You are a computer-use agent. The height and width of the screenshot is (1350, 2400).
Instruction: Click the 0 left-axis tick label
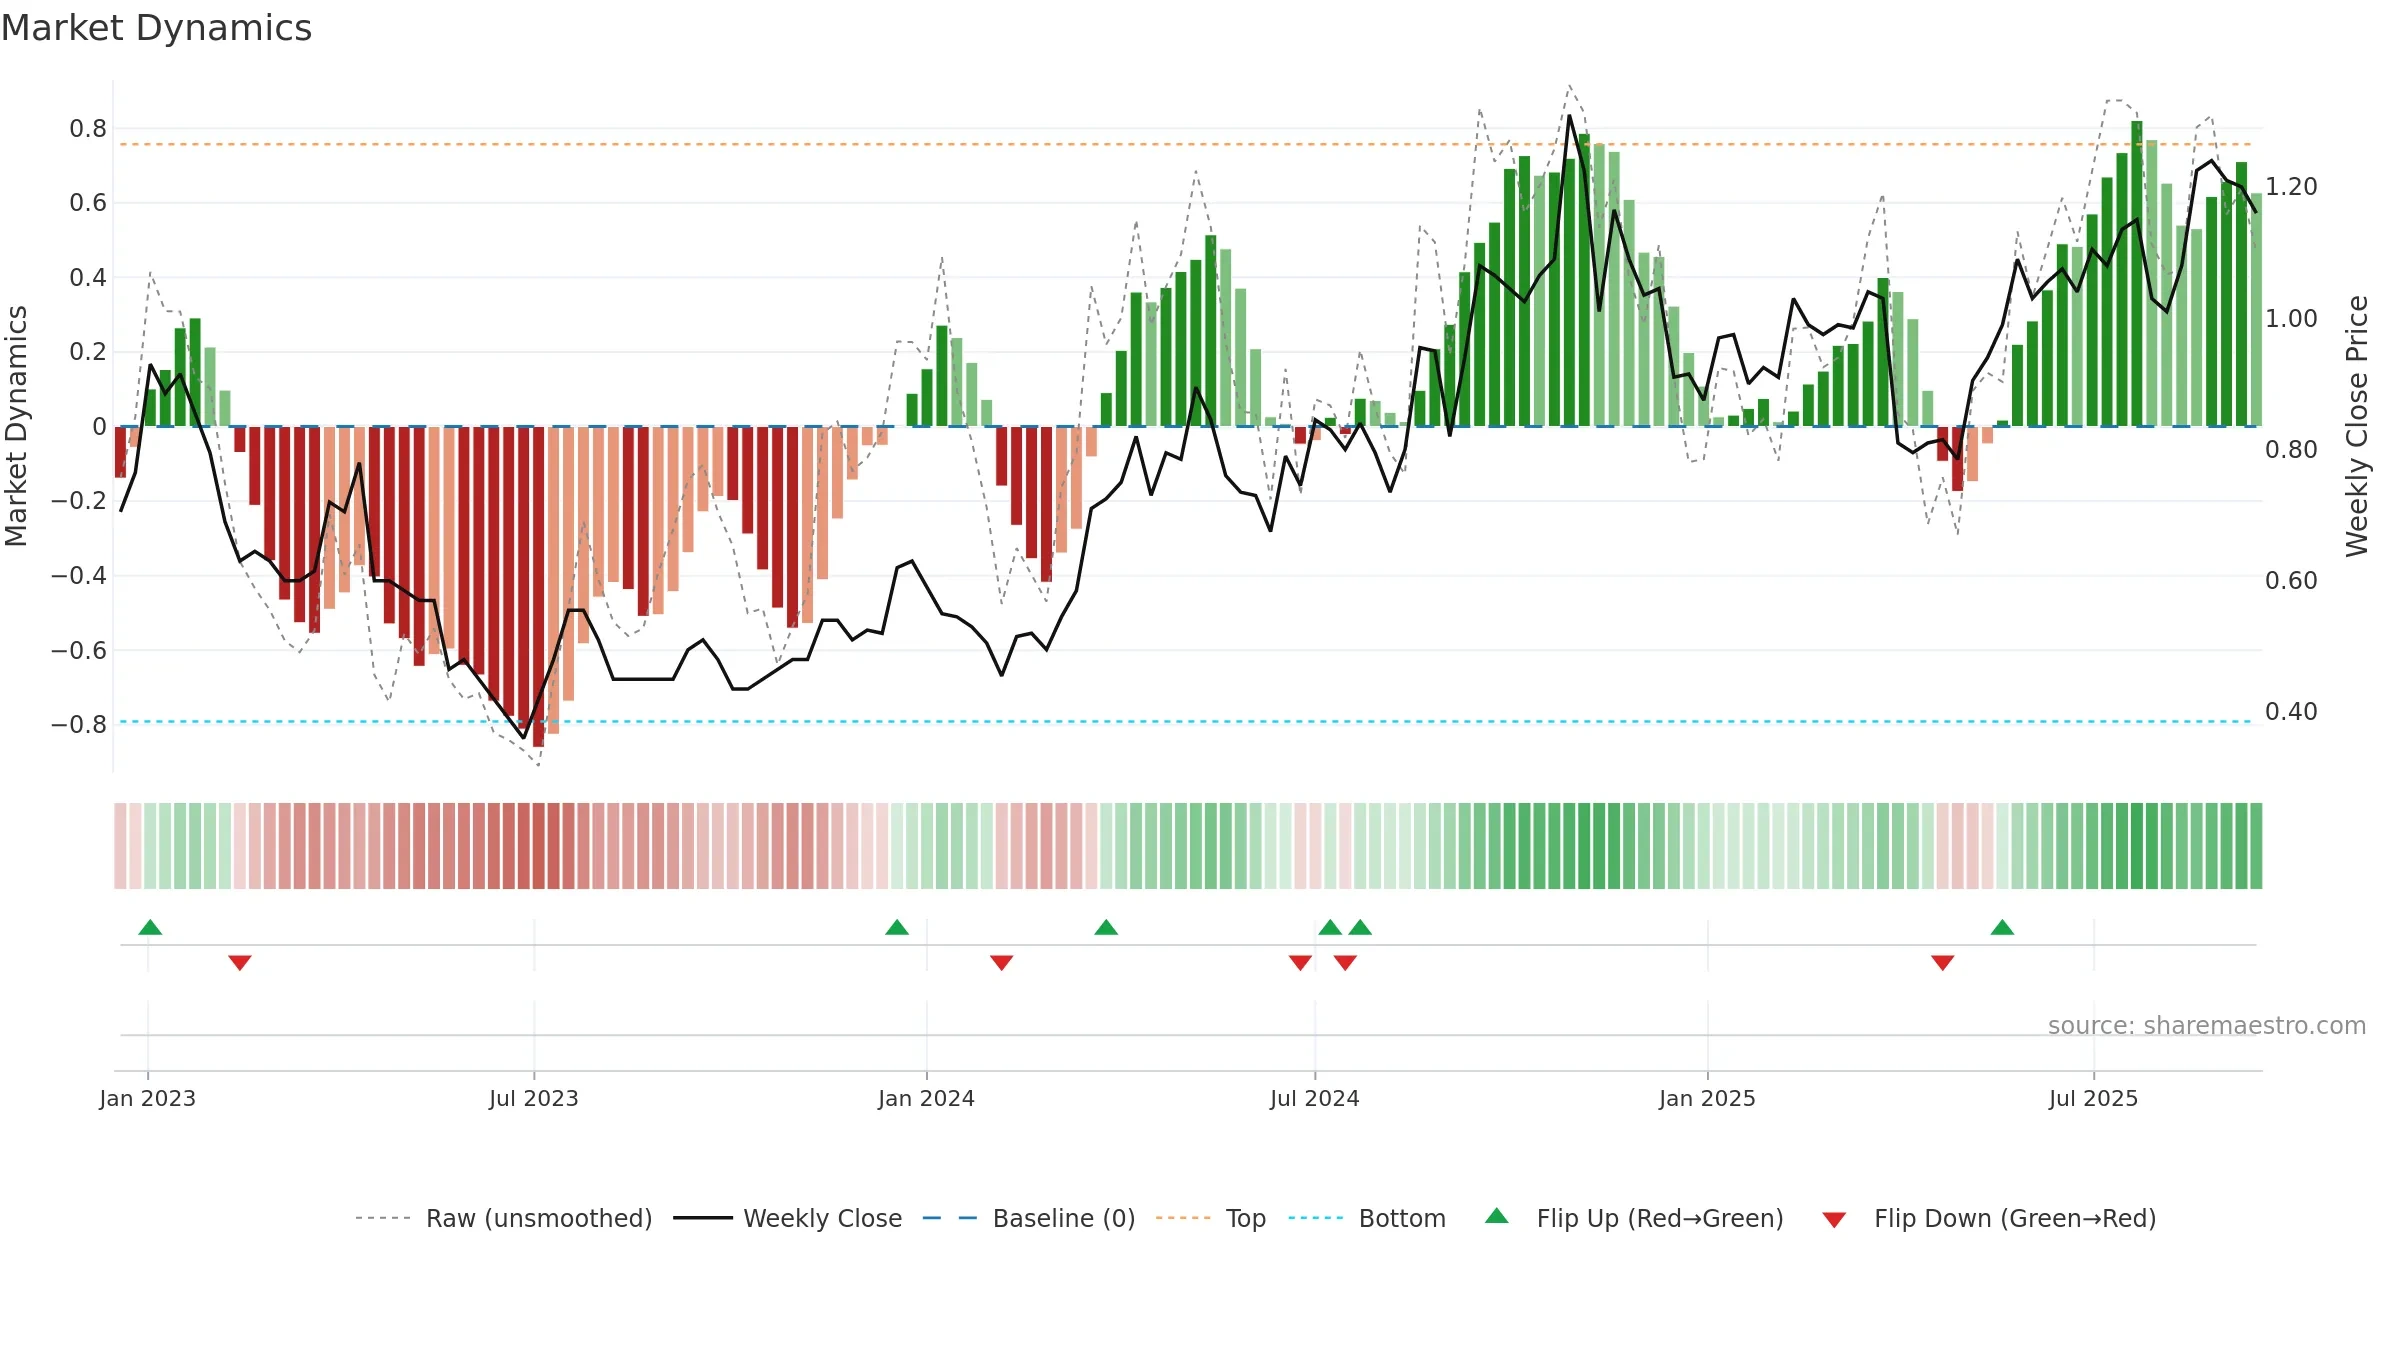click(x=99, y=427)
